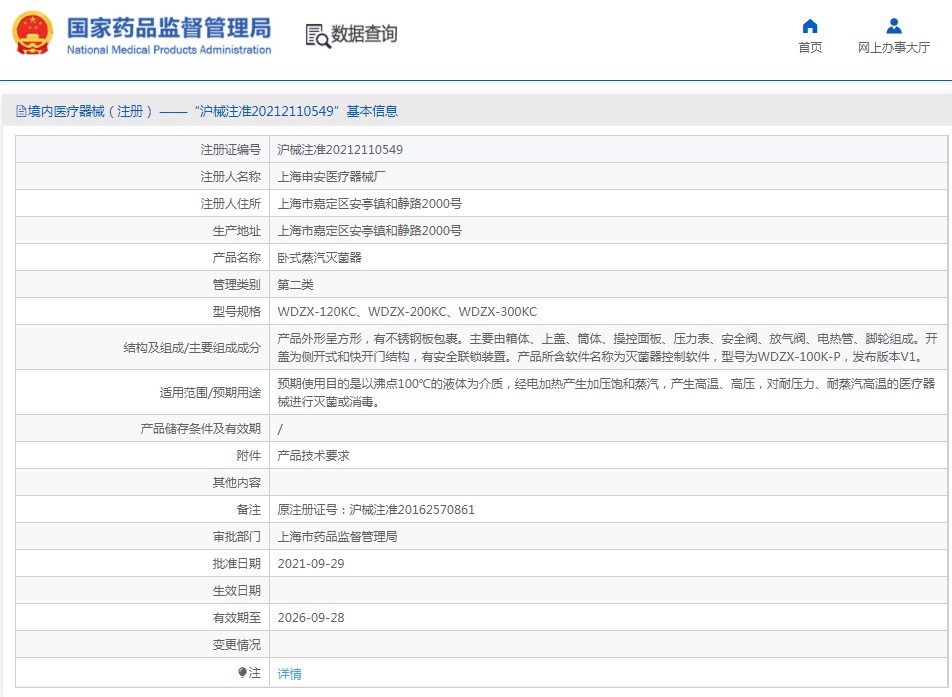This screenshot has width=952, height=697.
Task: Open the 数据查询 search icon
Action: pyautogui.click(x=318, y=35)
